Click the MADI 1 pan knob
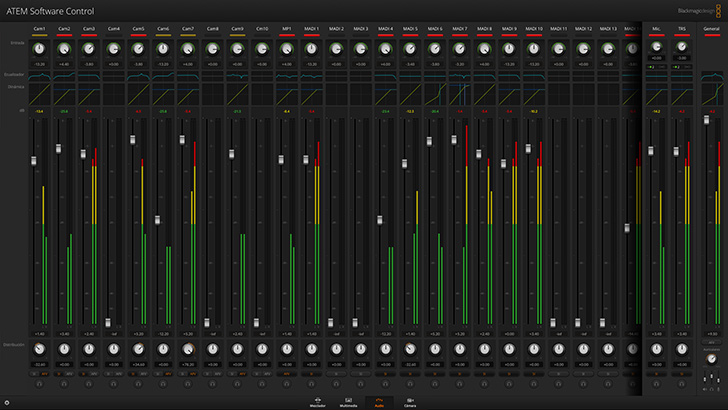The width and height of the screenshot is (728, 410). click(312, 349)
